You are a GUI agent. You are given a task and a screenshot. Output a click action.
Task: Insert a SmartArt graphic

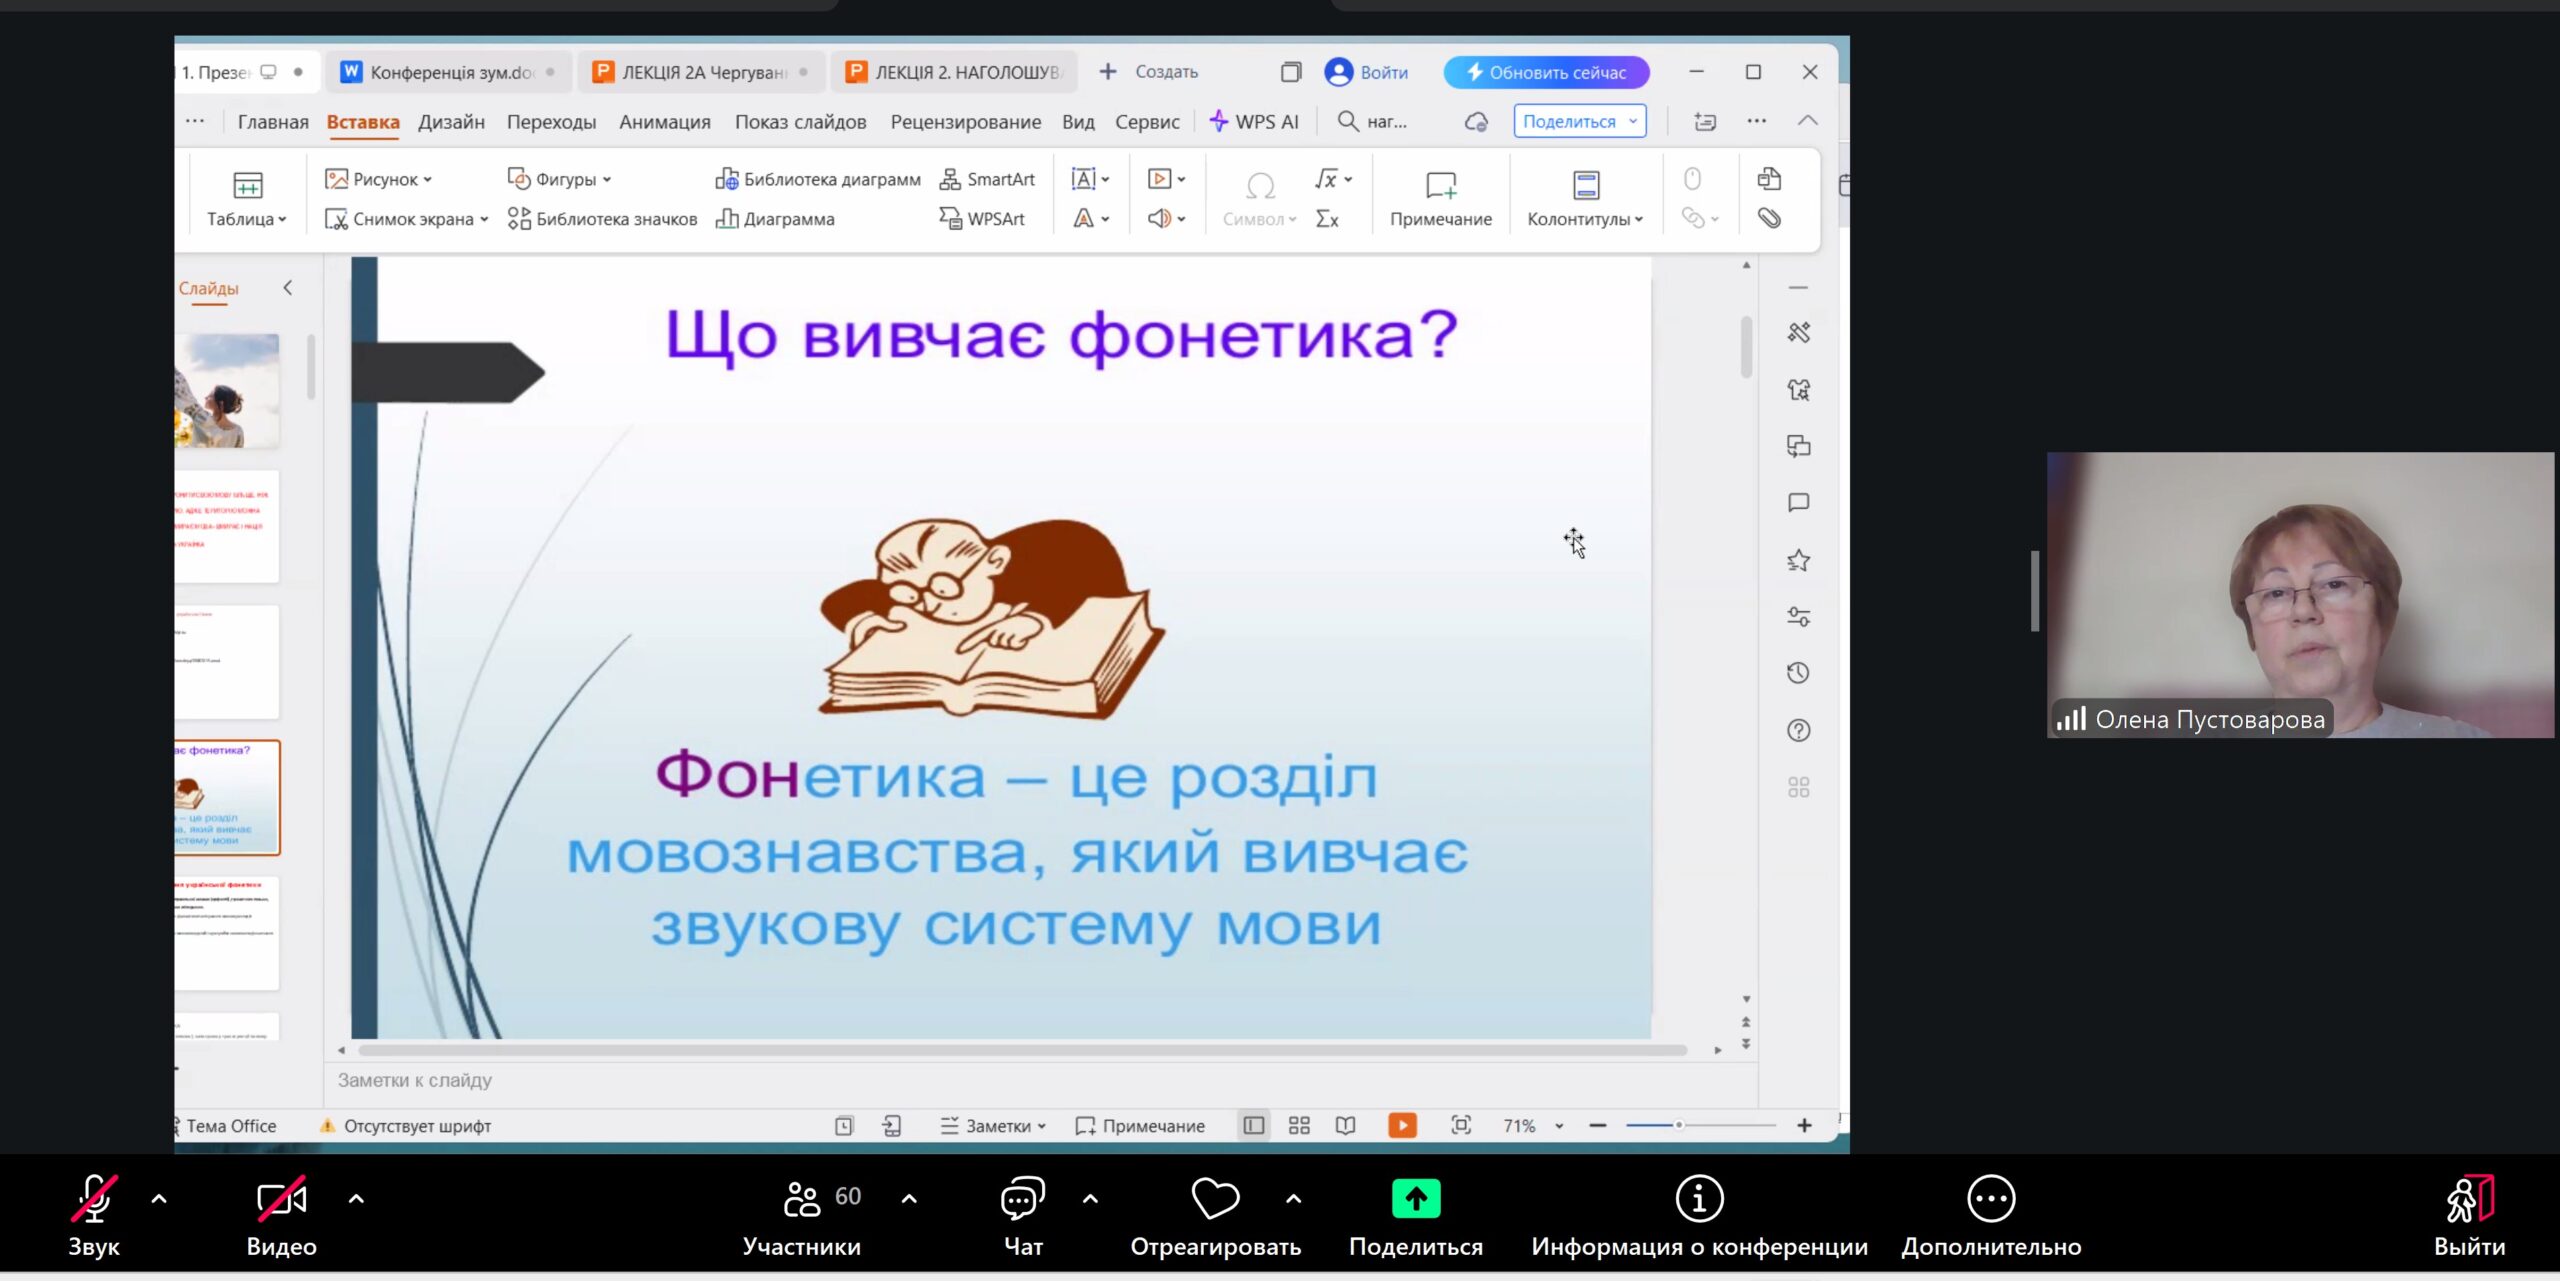(986, 179)
